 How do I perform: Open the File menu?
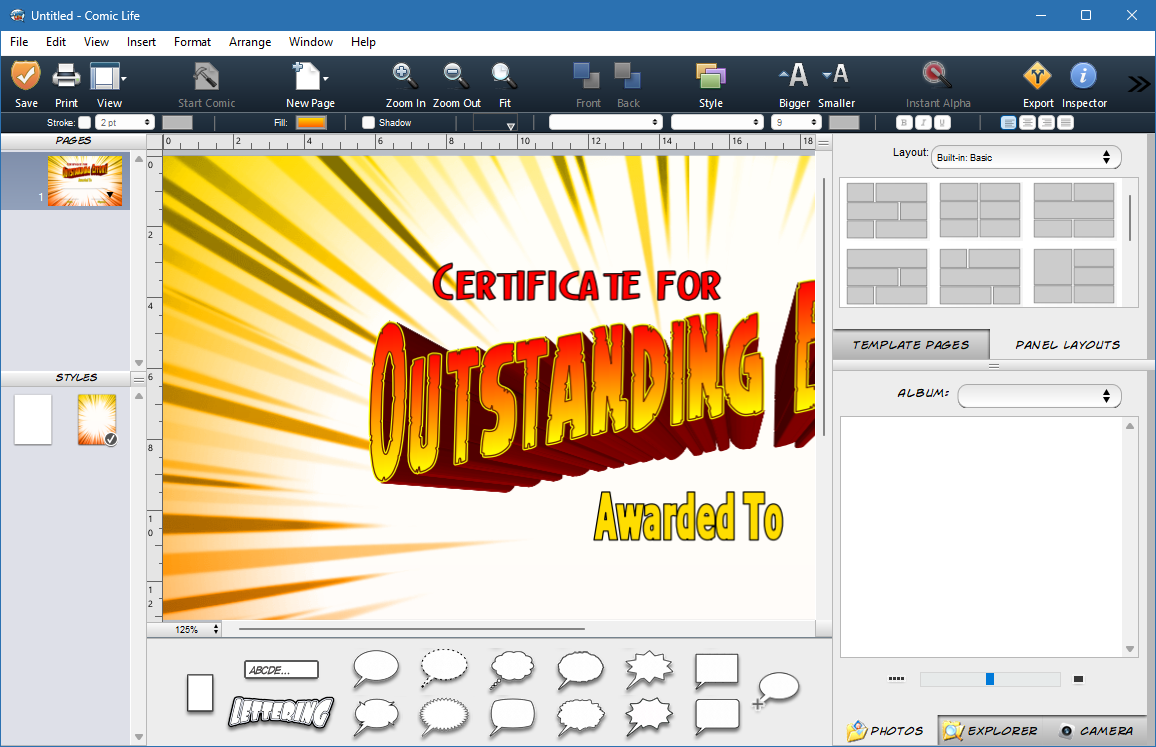coord(19,42)
